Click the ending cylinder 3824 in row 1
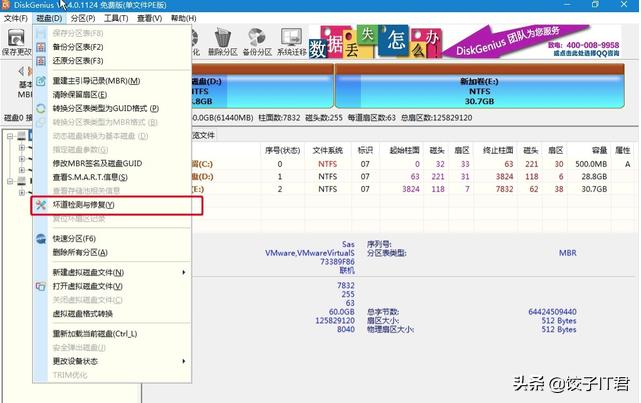The height and width of the screenshot is (403, 641). coord(504,177)
